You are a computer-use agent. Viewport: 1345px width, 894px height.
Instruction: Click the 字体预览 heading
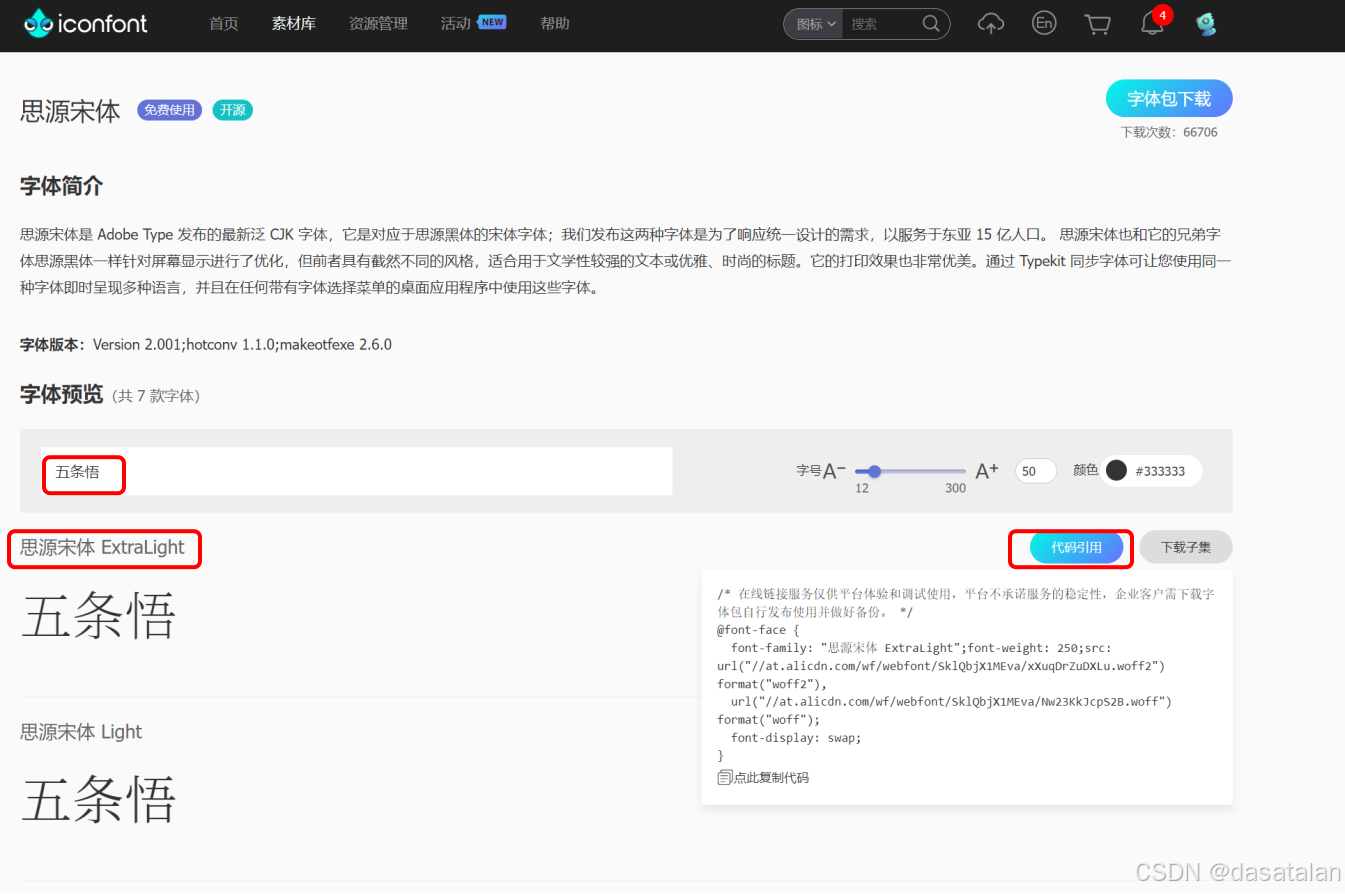(62, 394)
